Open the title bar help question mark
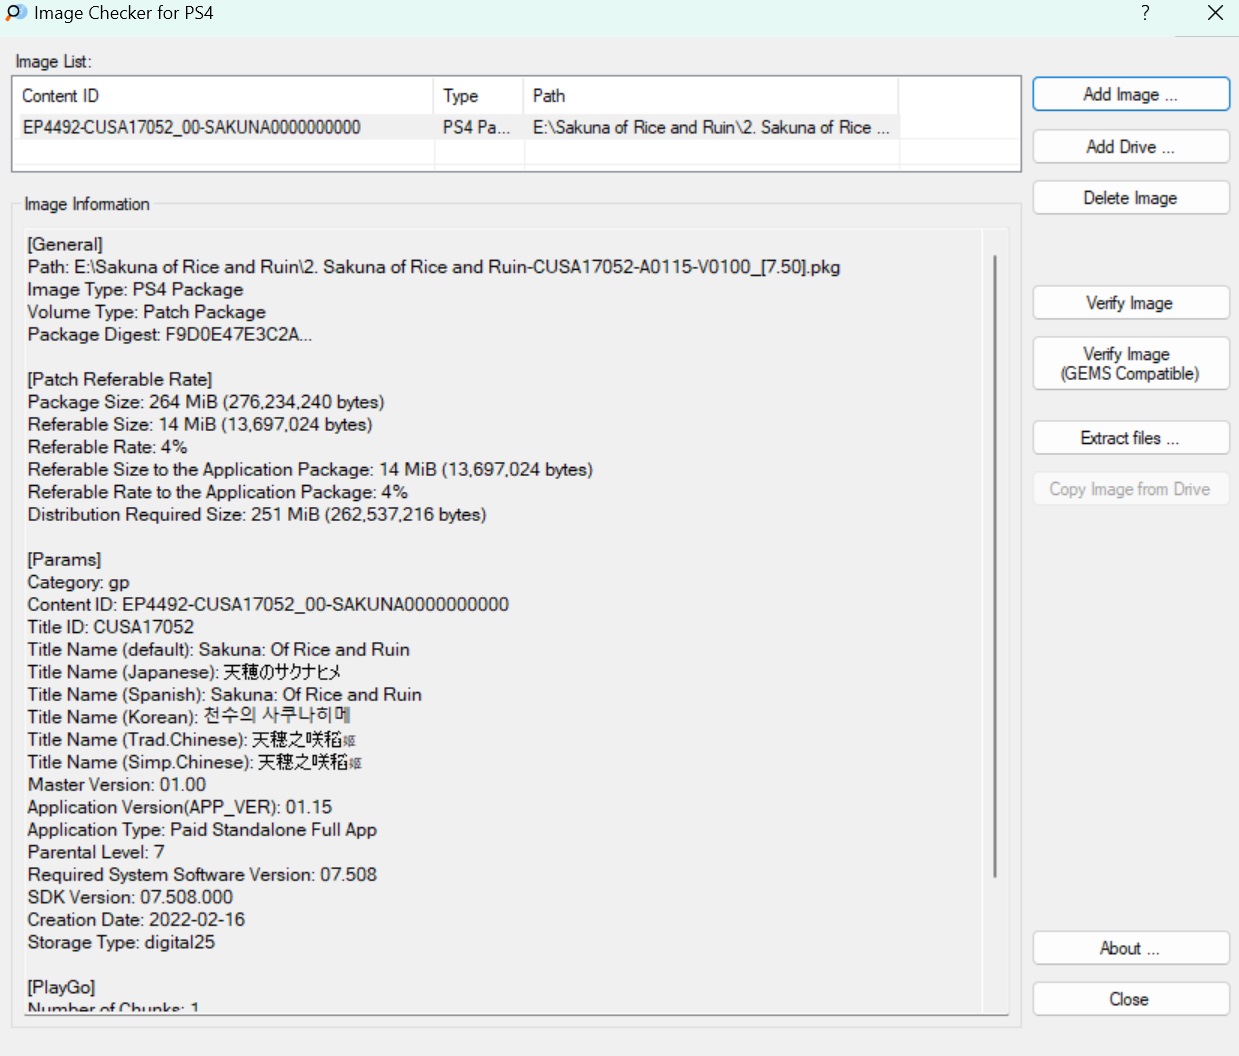Viewport: 1239px width, 1056px height. (1145, 13)
